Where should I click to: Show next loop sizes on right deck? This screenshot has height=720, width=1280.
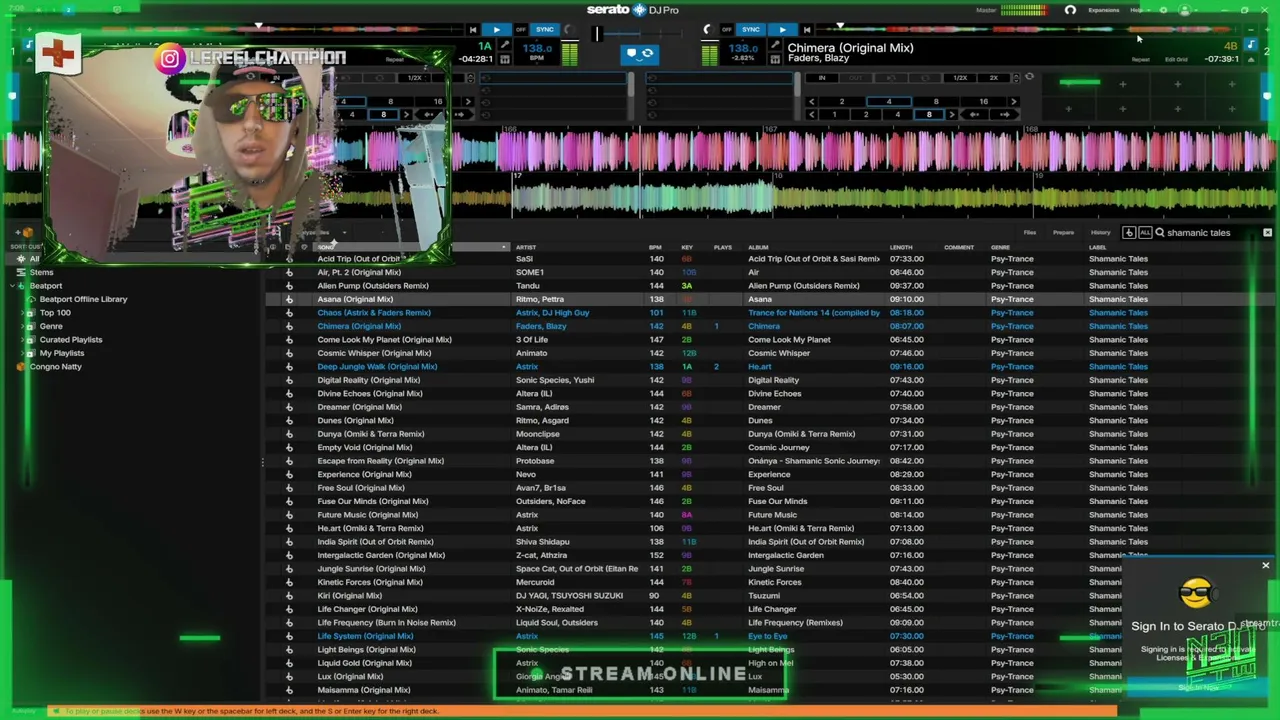point(1013,101)
